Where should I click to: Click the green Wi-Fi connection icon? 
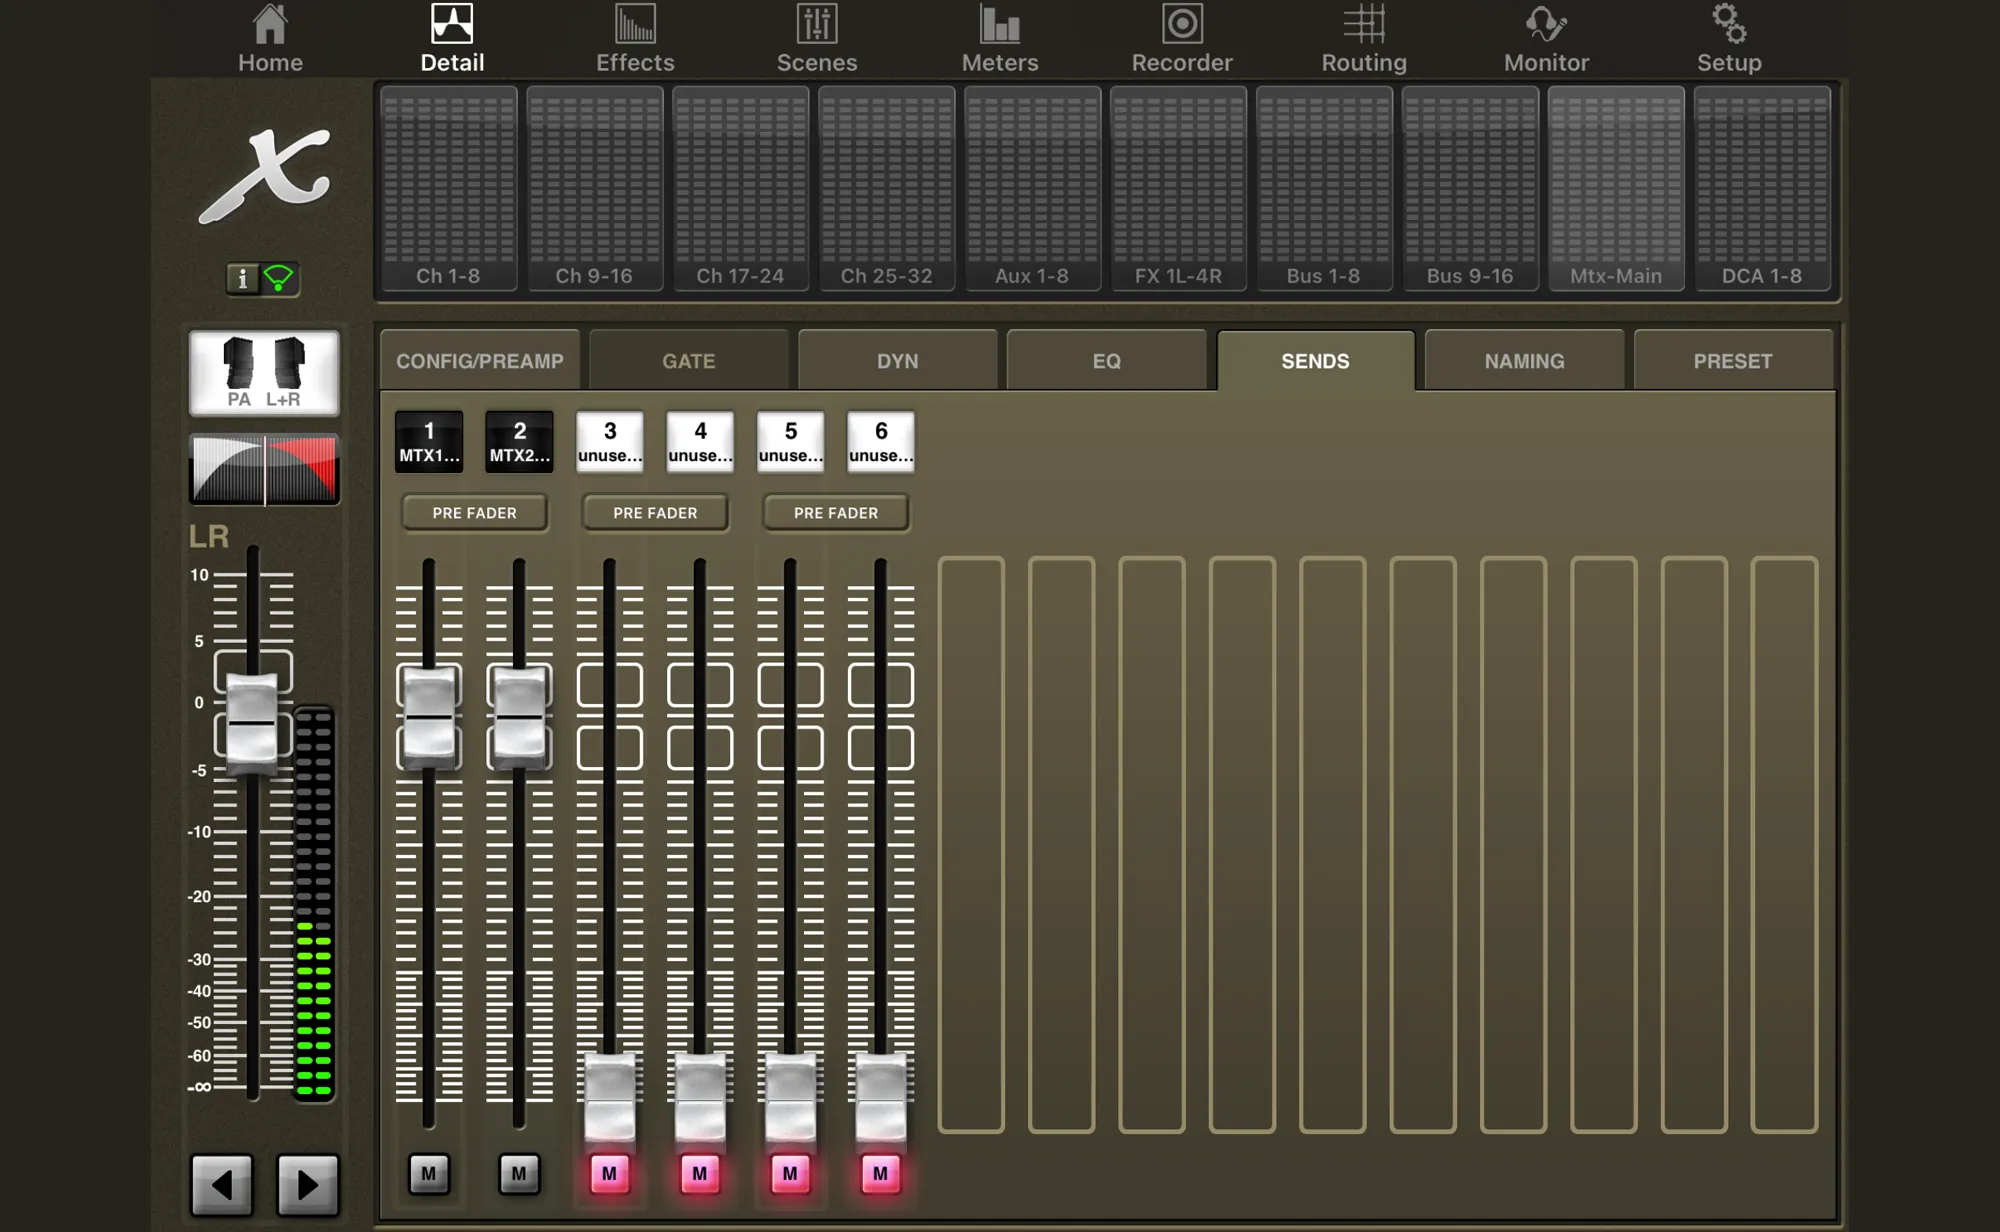tap(279, 279)
